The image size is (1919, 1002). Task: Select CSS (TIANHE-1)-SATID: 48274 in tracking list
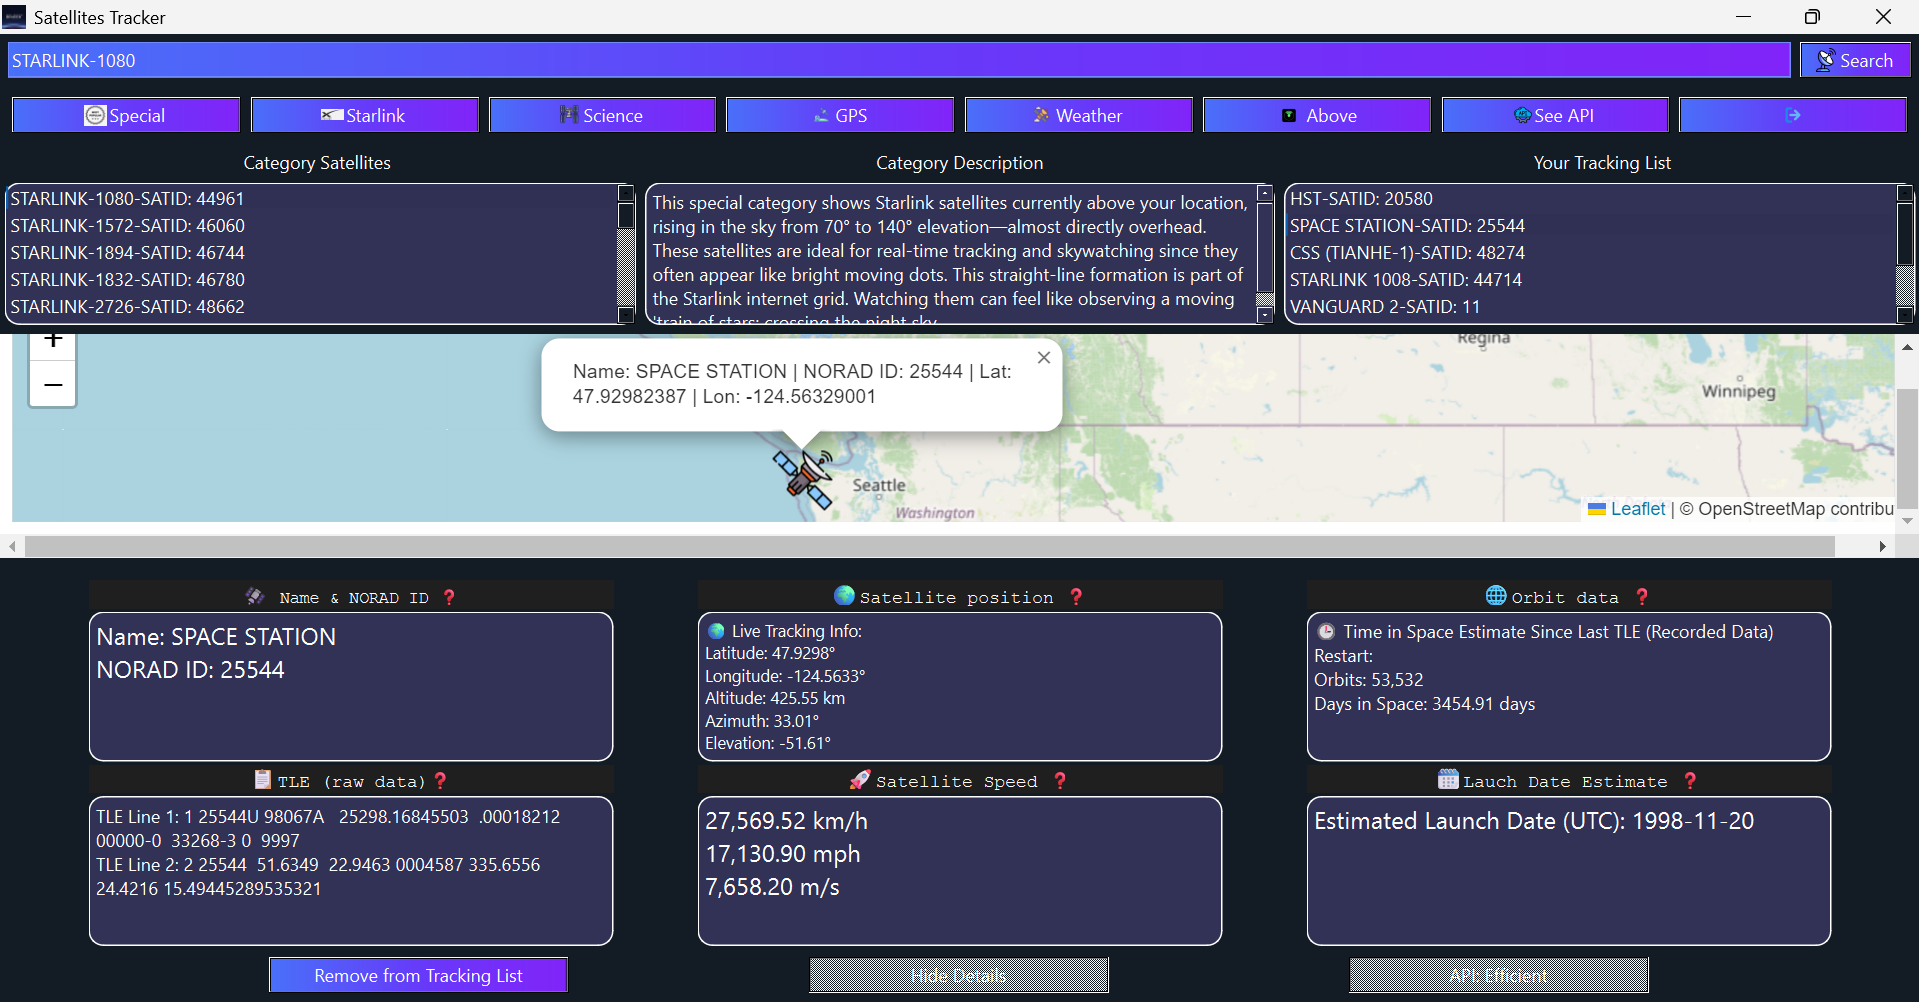(x=1591, y=253)
